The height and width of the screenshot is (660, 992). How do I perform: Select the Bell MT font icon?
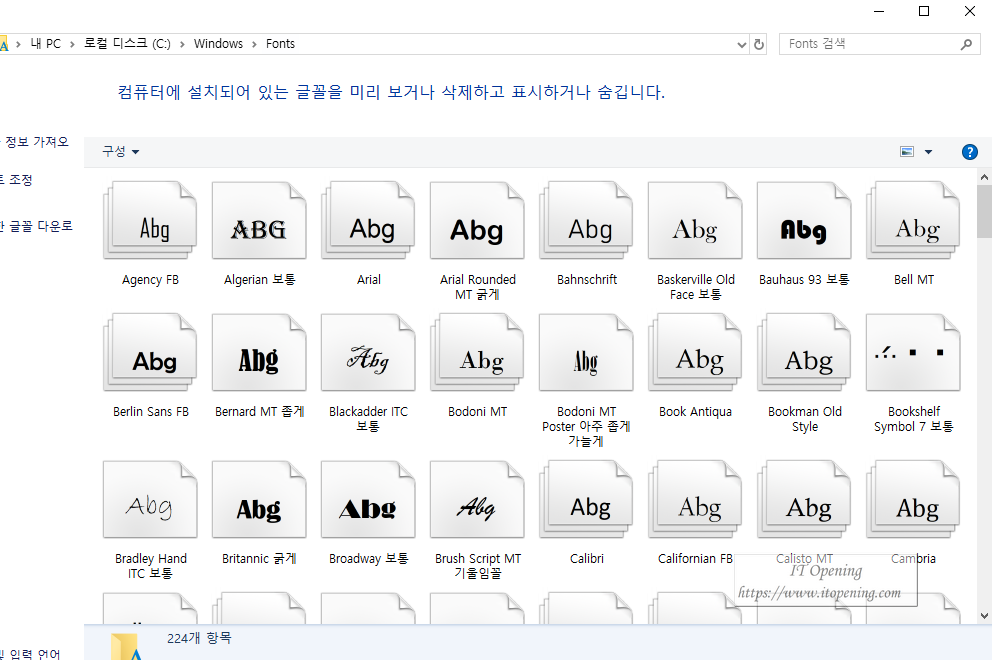coord(913,220)
